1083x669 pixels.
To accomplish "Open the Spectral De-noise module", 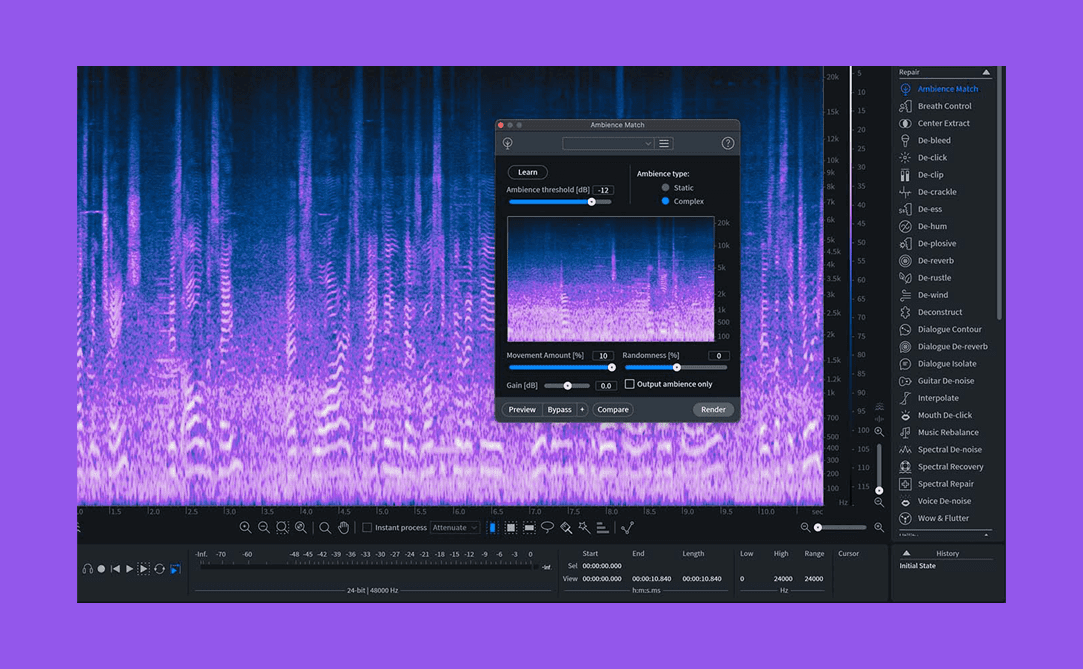I will point(948,449).
